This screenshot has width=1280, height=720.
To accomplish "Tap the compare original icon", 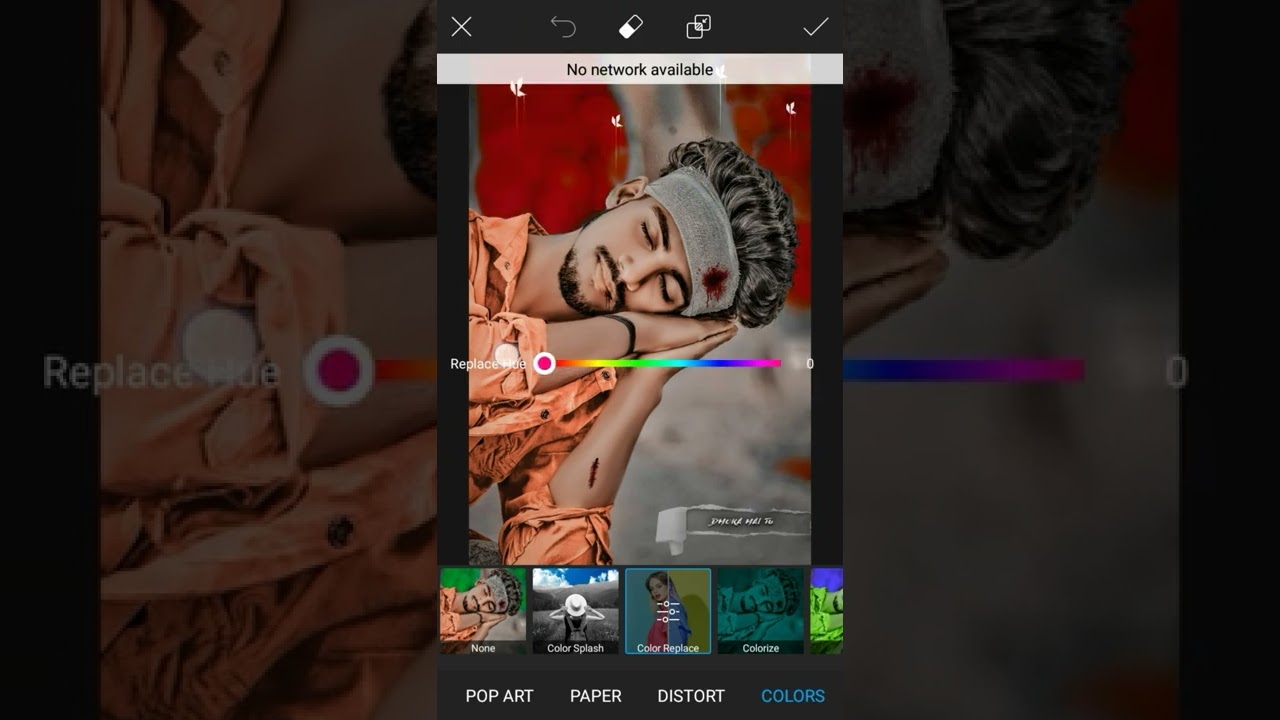I will tap(699, 27).
